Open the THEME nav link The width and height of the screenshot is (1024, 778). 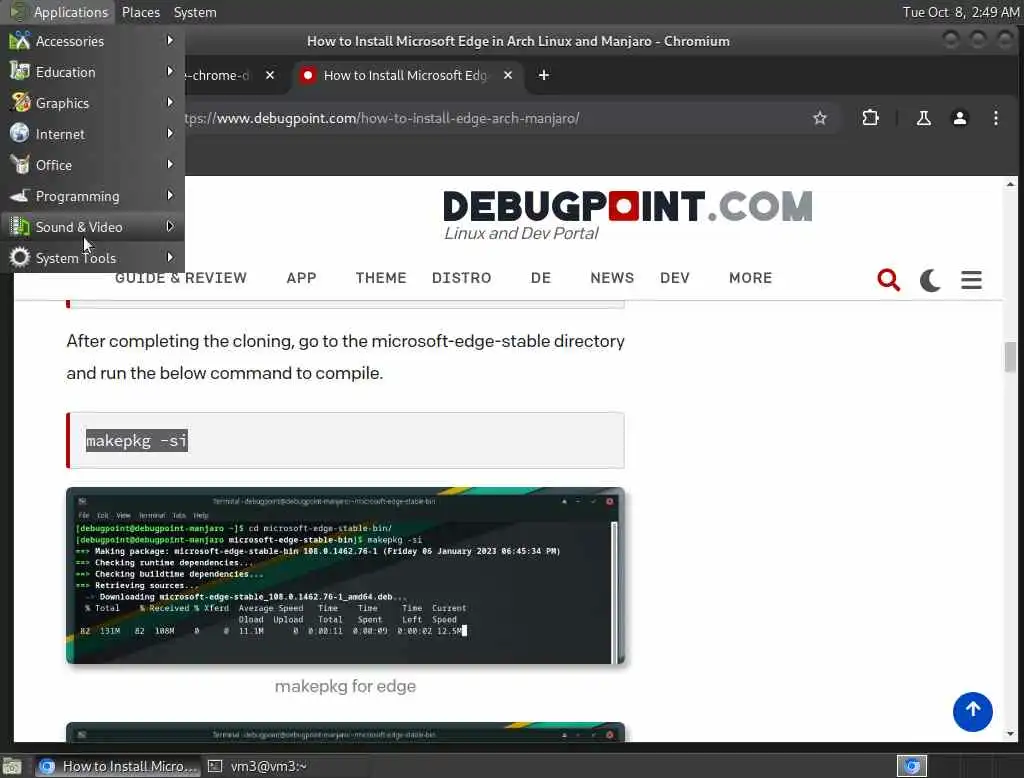381,278
